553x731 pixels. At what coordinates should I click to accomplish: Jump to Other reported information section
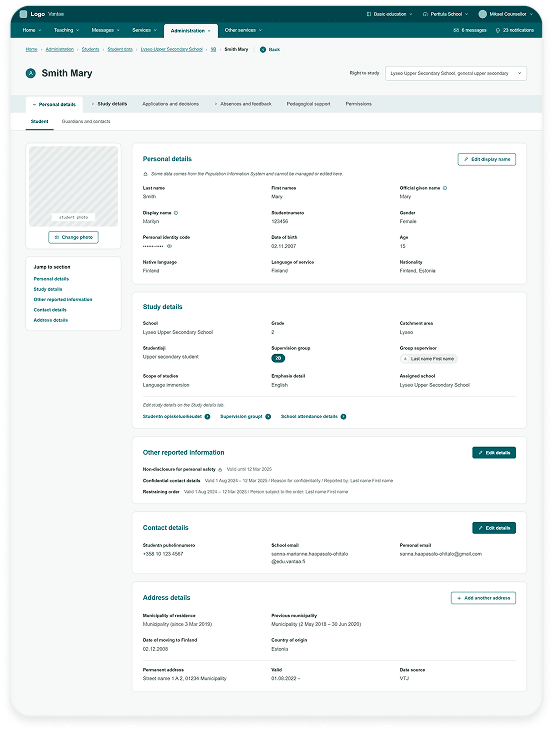[x=63, y=300]
